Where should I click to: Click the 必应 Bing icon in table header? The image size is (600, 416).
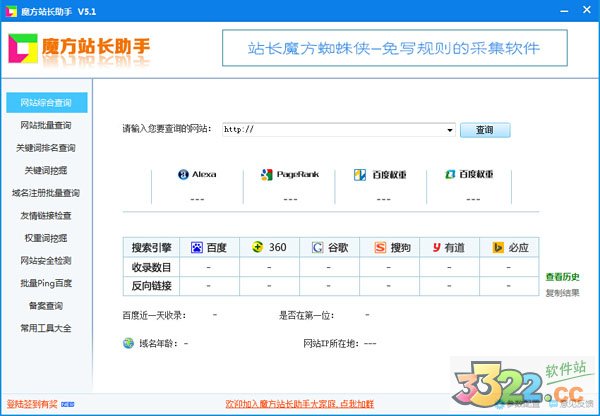point(498,248)
